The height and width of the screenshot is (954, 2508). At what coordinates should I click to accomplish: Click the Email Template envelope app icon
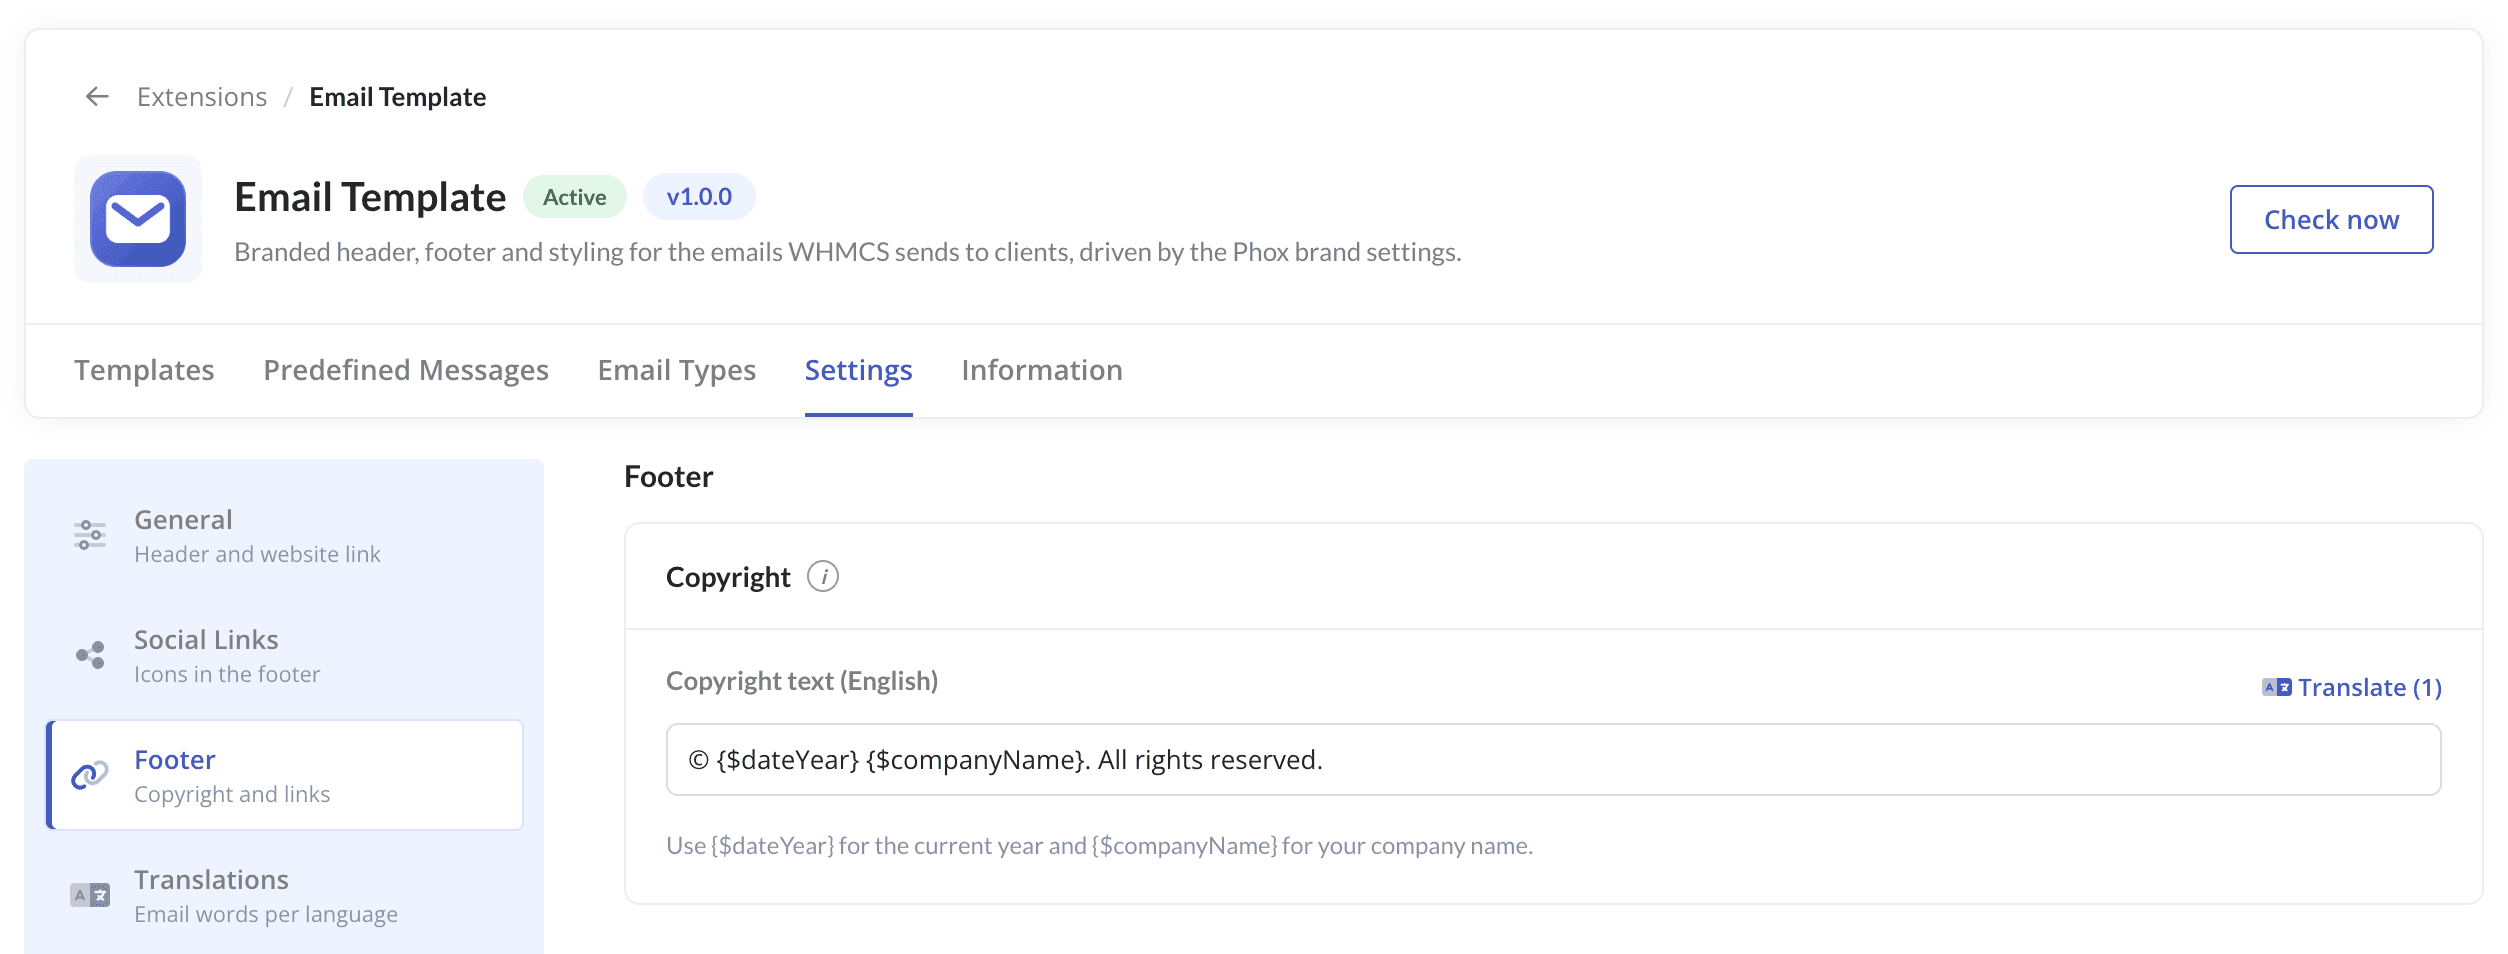138,219
